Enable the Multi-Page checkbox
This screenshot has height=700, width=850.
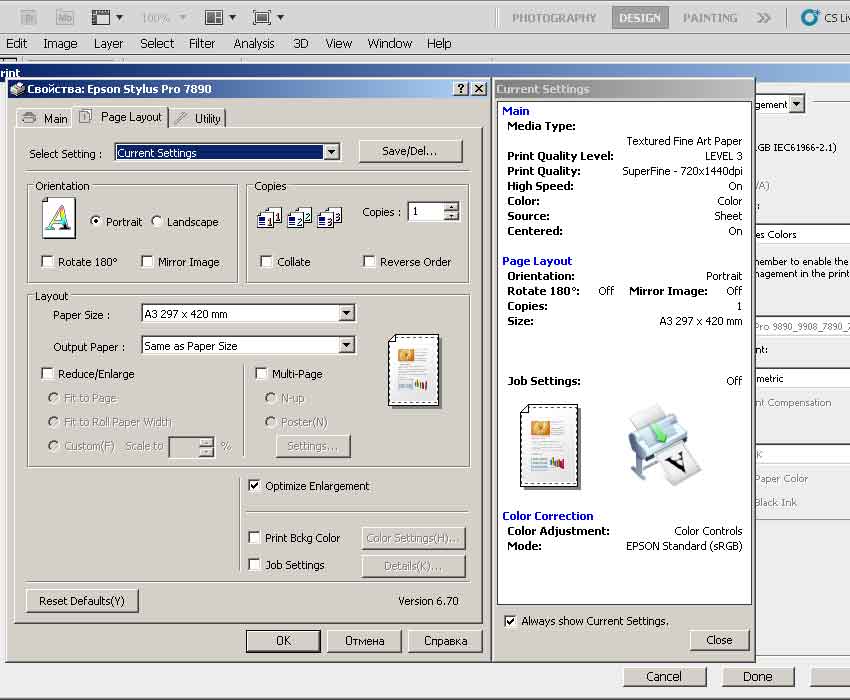[x=261, y=374]
